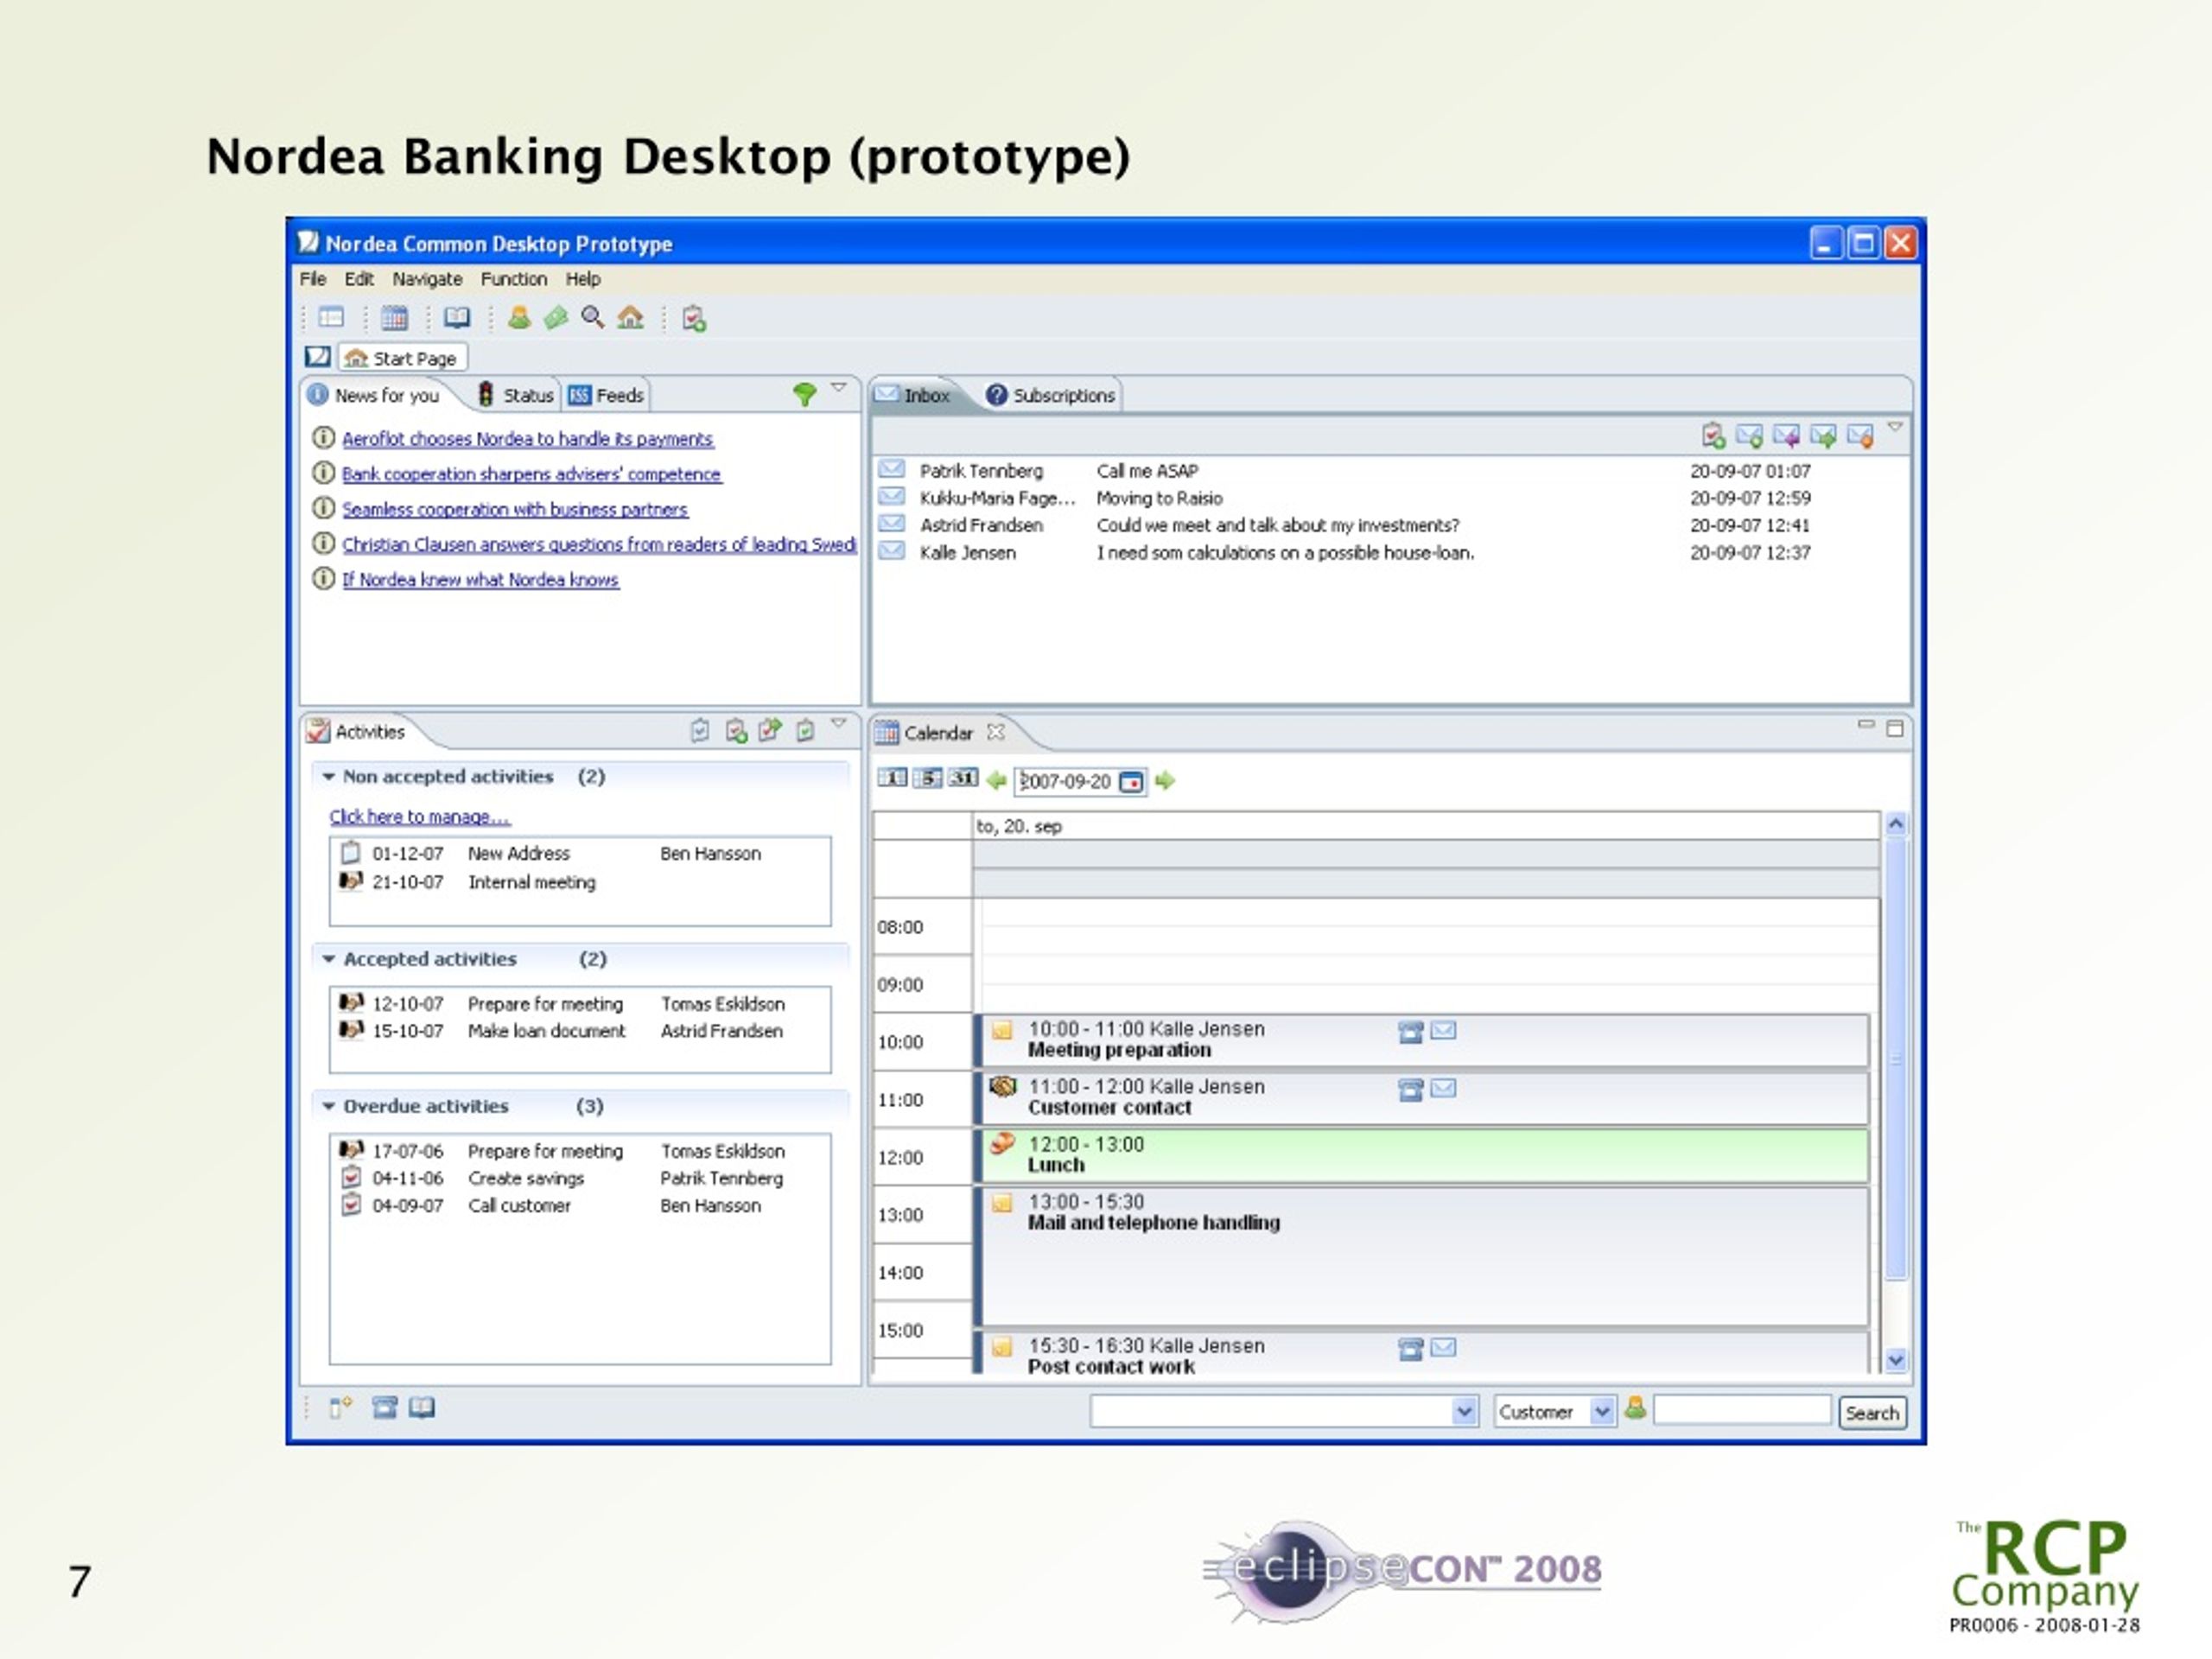Close the Calendar tab
The image size is (2212, 1659).
tap(995, 732)
